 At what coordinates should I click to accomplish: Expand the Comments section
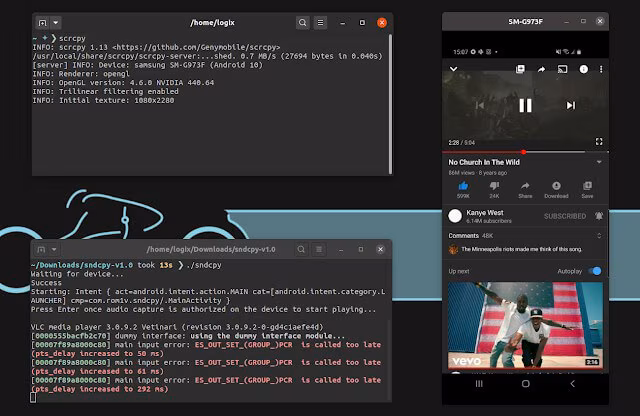599,236
